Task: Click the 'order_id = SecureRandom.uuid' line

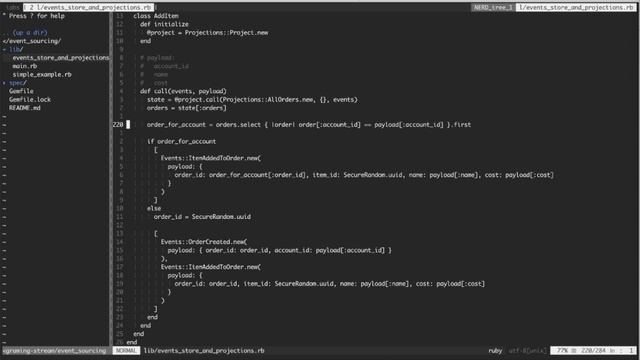Action: [202, 217]
